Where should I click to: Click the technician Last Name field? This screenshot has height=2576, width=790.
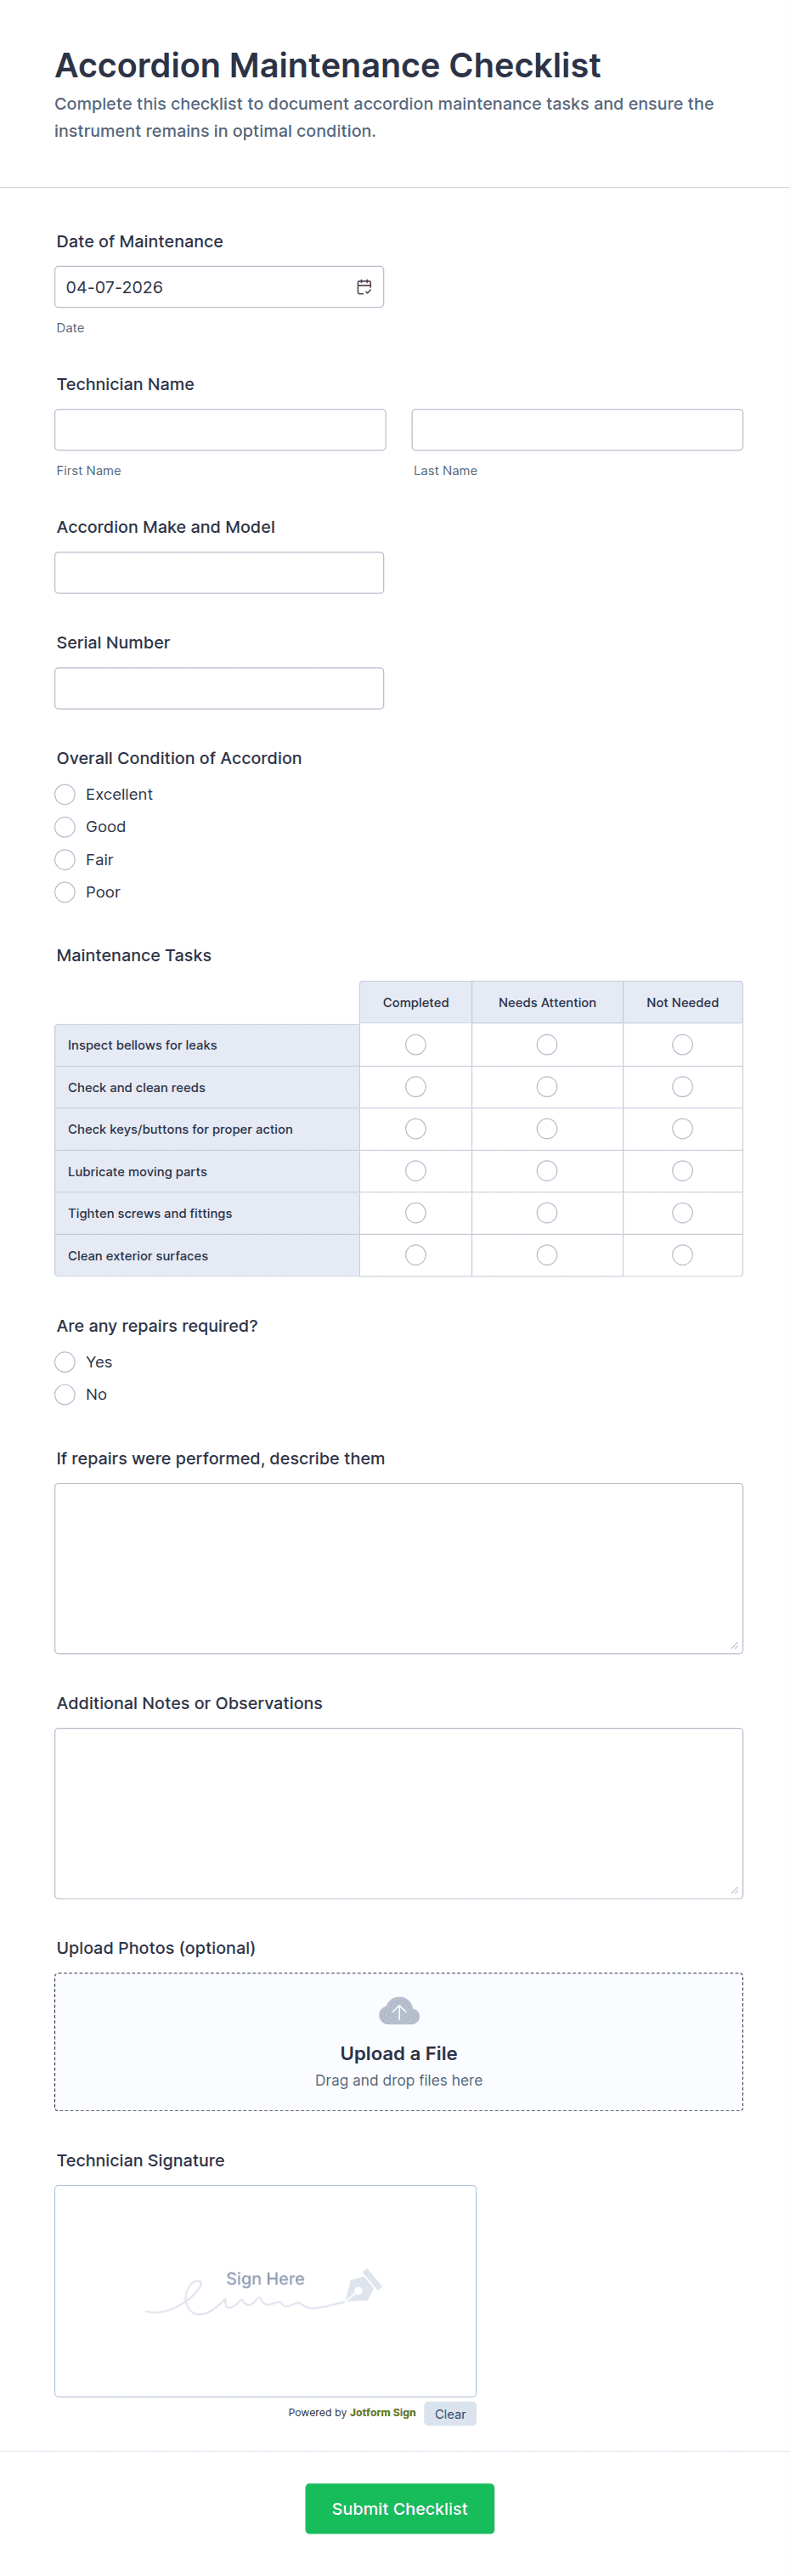tap(577, 430)
